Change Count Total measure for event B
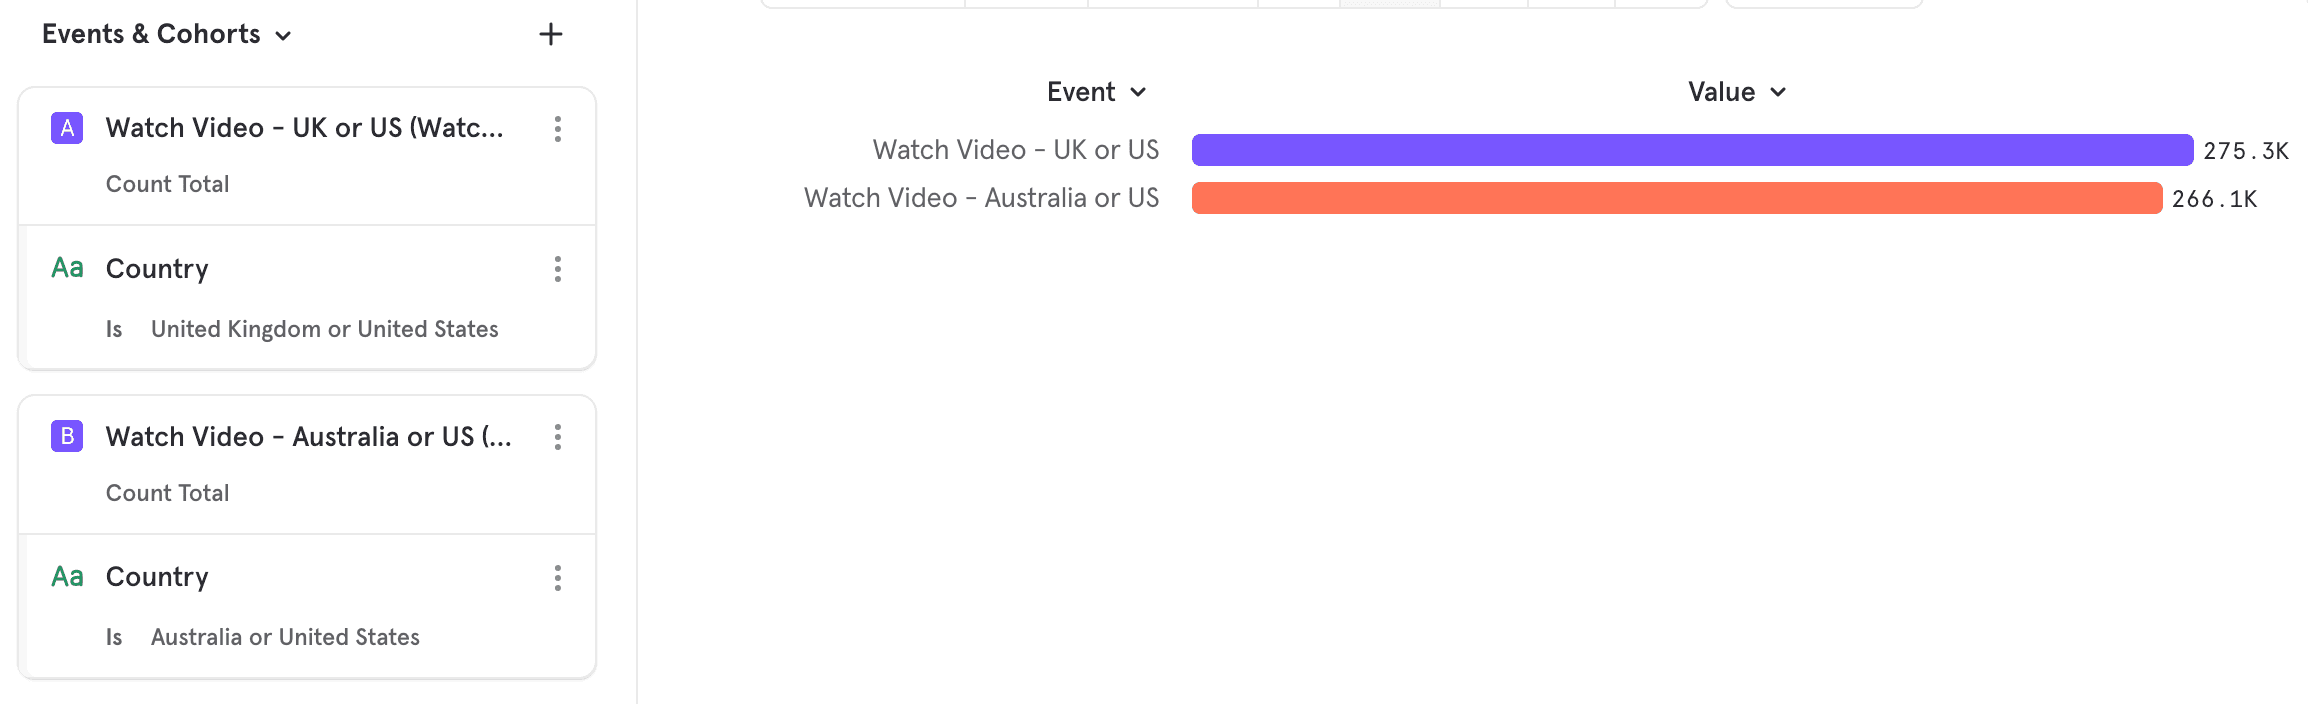Image resolution: width=2308 pixels, height=704 pixels. (x=168, y=493)
